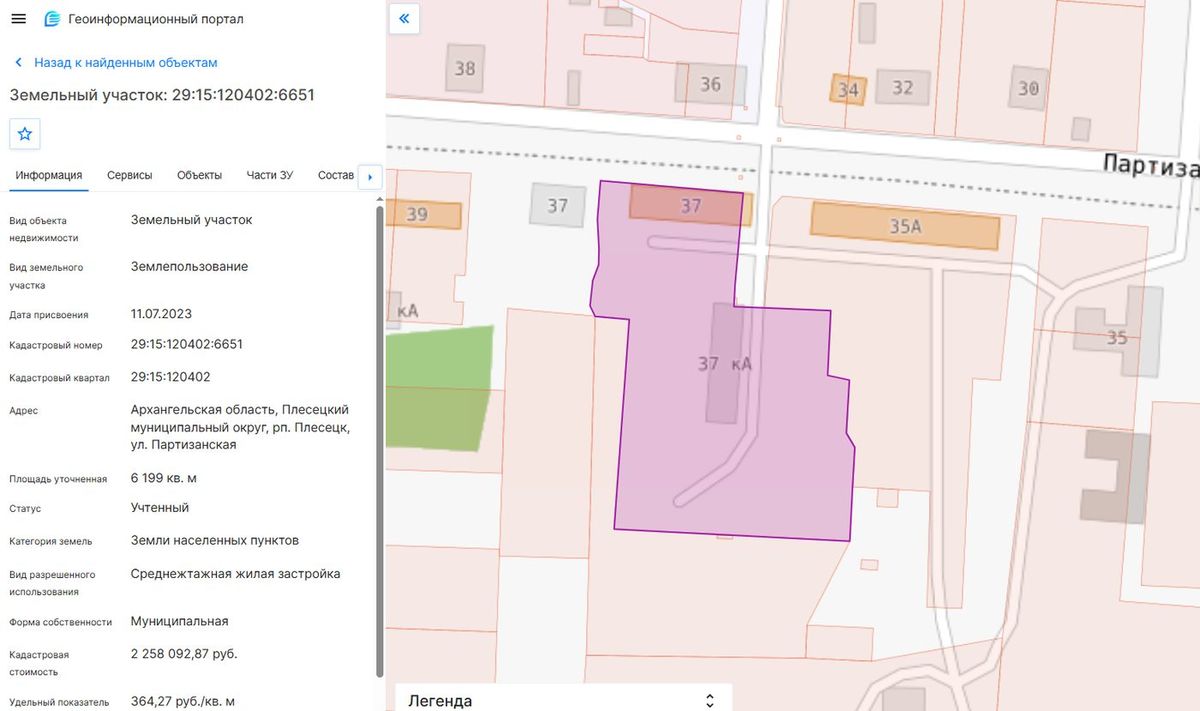
Task: Show more tabs with right arrow
Action: pos(370,177)
